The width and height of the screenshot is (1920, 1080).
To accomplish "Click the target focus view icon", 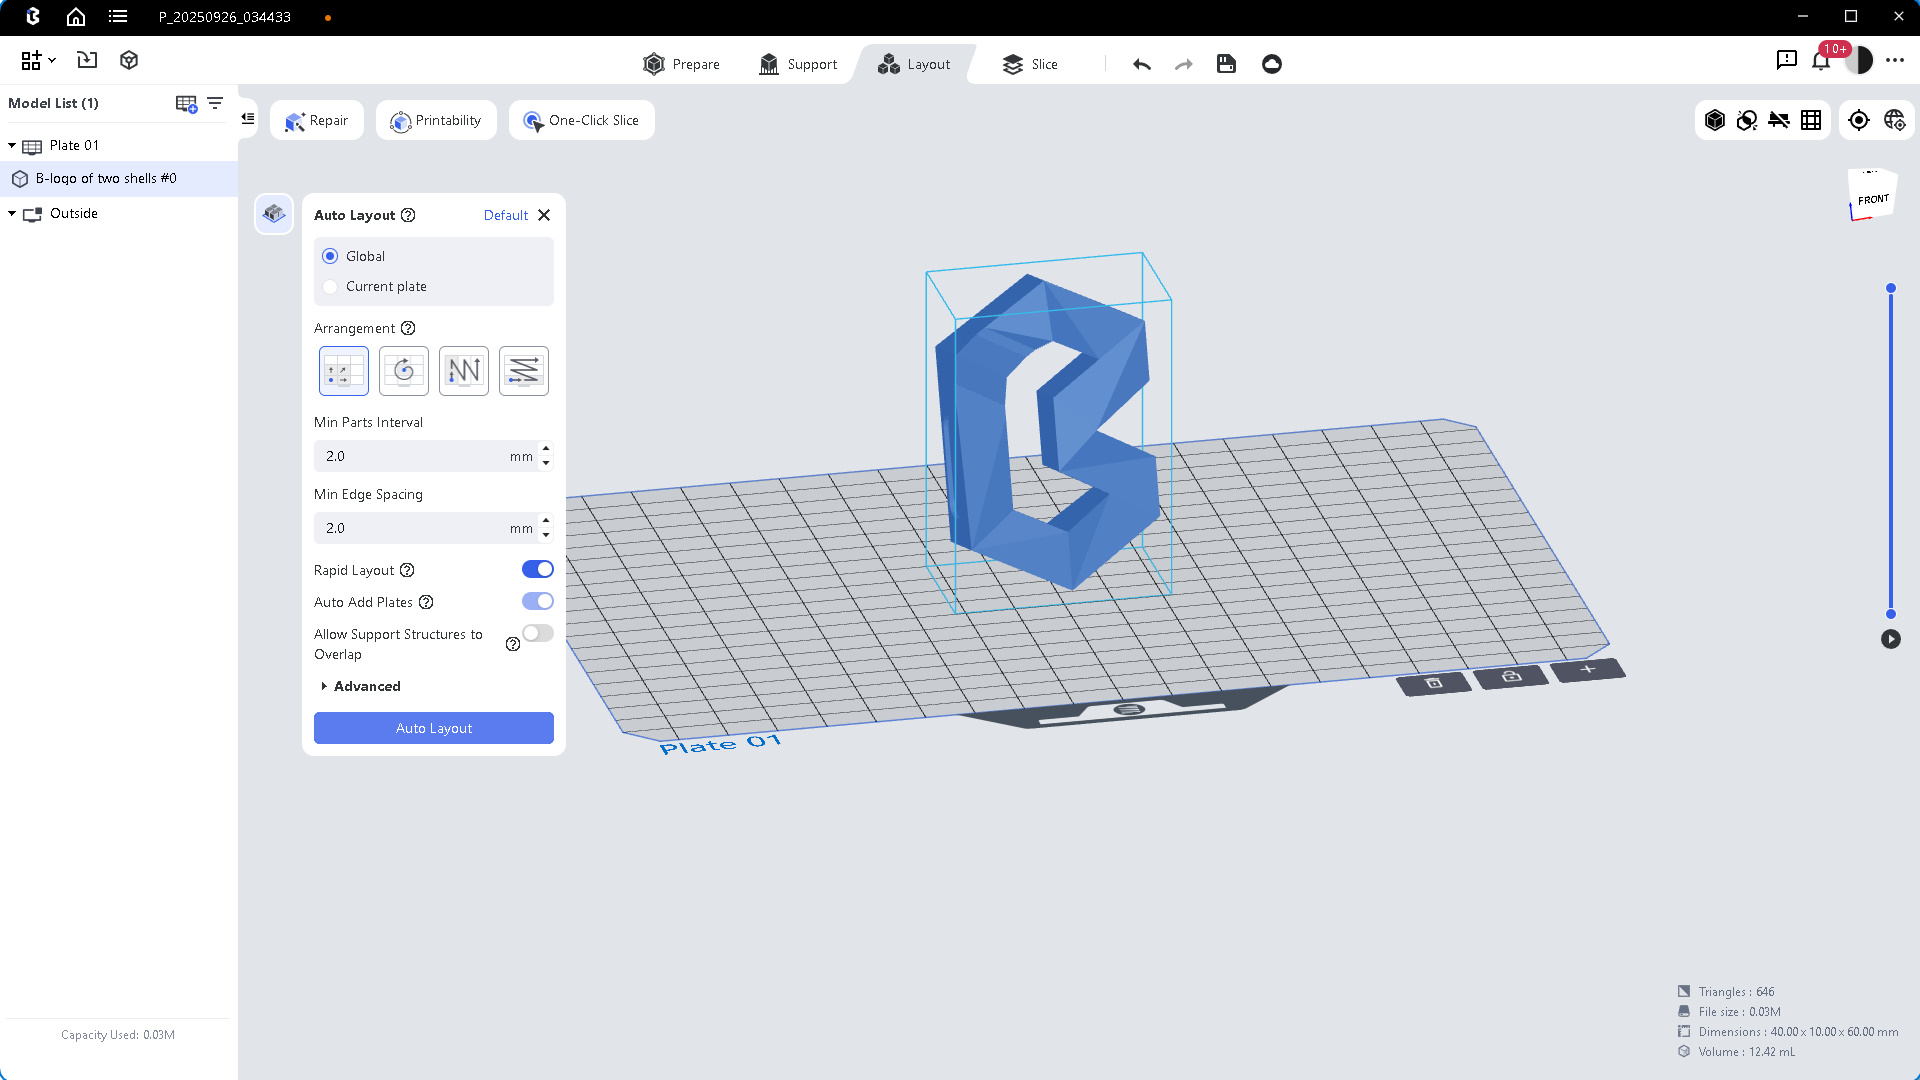I will click(1859, 120).
